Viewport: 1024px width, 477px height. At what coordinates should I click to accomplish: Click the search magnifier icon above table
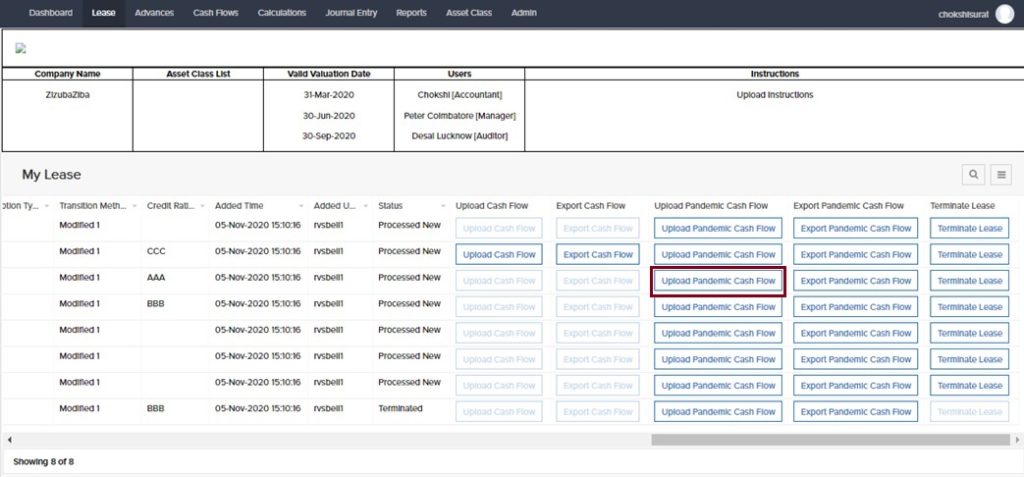[x=973, y=175]
